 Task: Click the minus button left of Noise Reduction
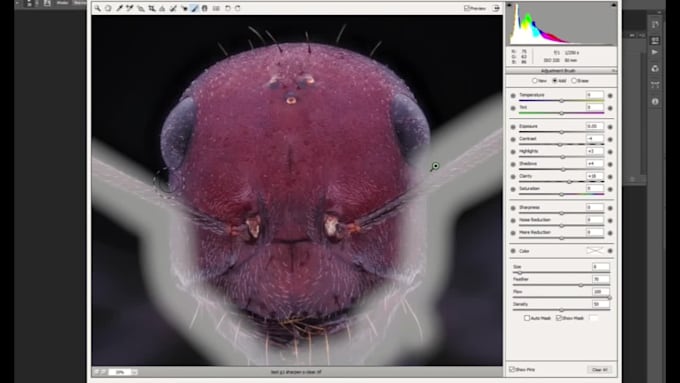(x=513, y=221)
